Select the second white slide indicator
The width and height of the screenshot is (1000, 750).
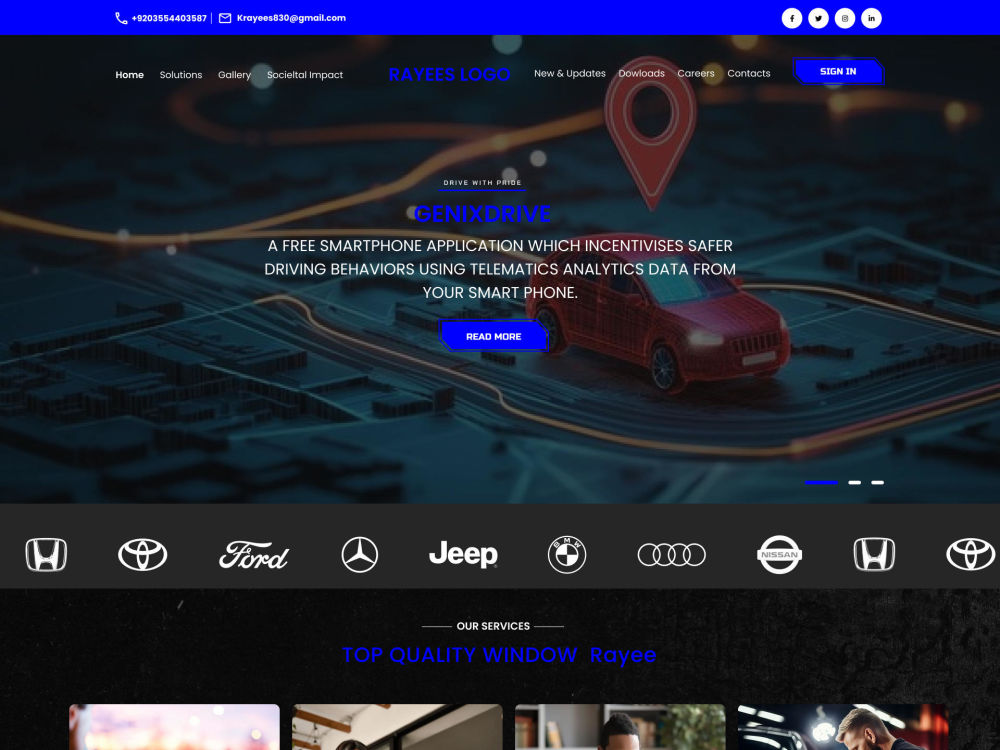tap(855, 483)
